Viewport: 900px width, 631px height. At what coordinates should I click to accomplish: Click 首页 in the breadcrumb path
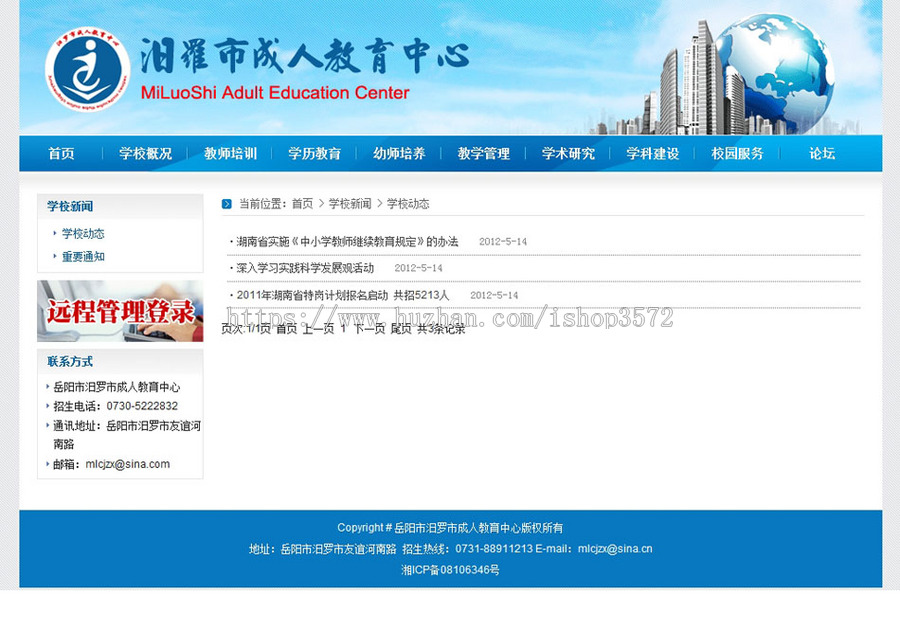tap(302, 204)
